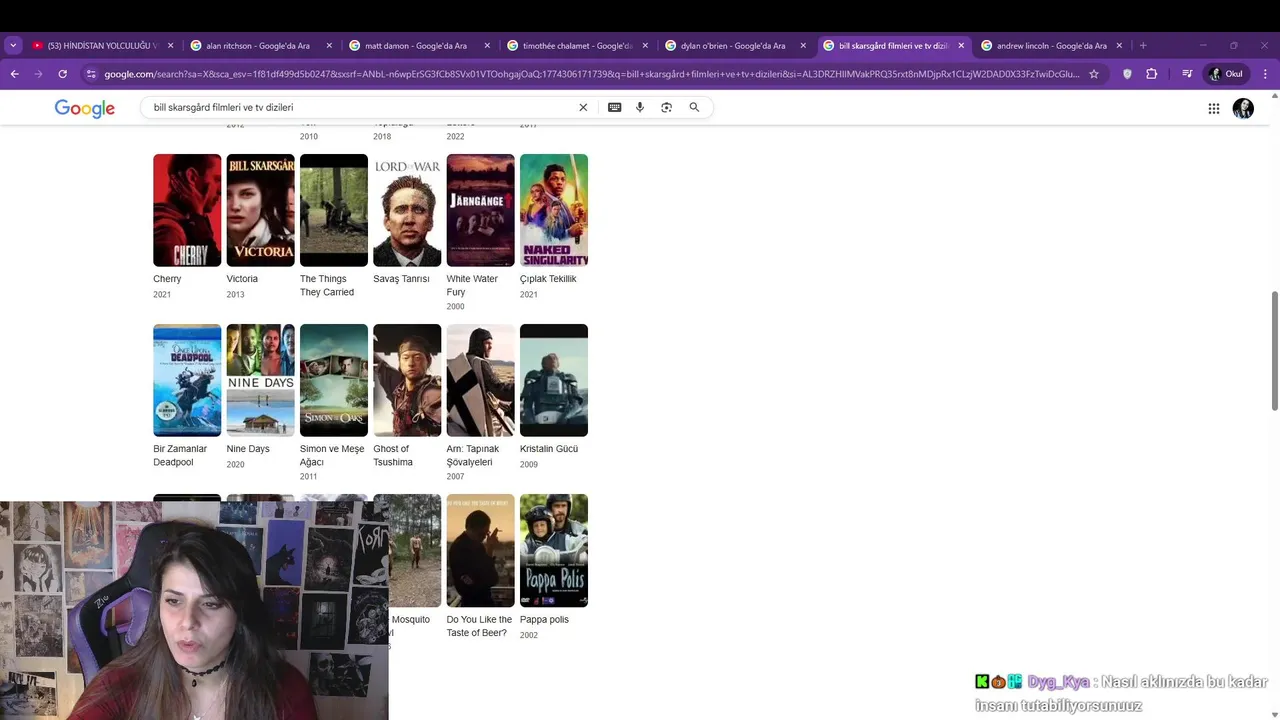
Task: Open the shield extension icon
Action: (1127, 74)
